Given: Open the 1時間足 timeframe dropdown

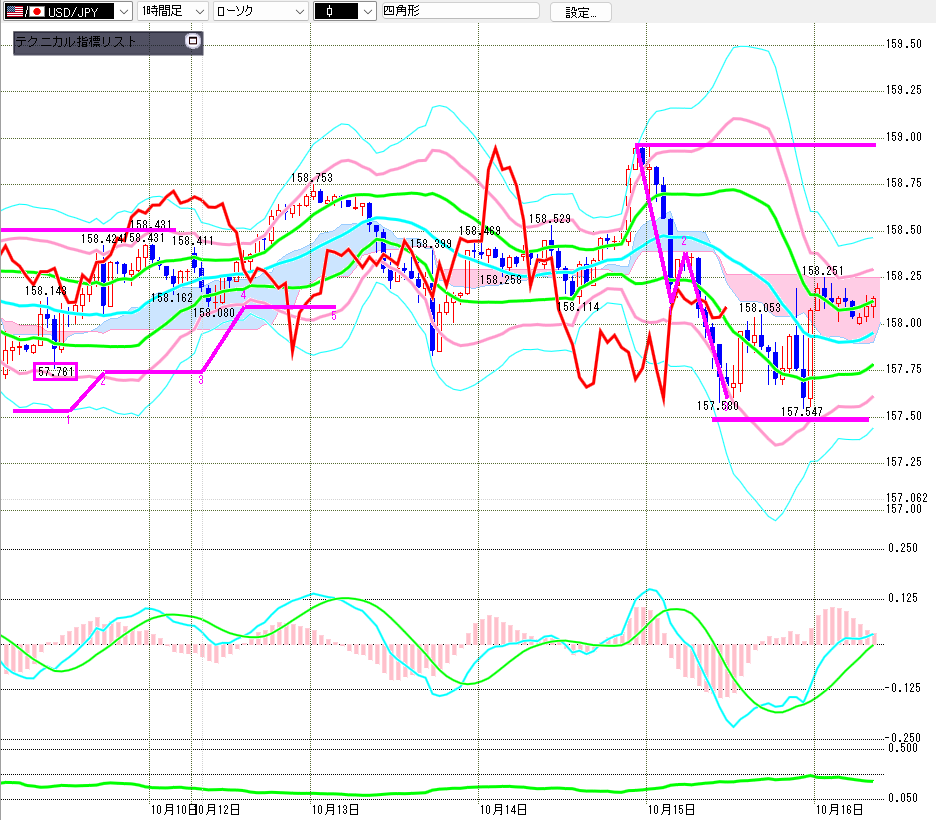Looking at the screenshot, I should (x=173, y=11).
